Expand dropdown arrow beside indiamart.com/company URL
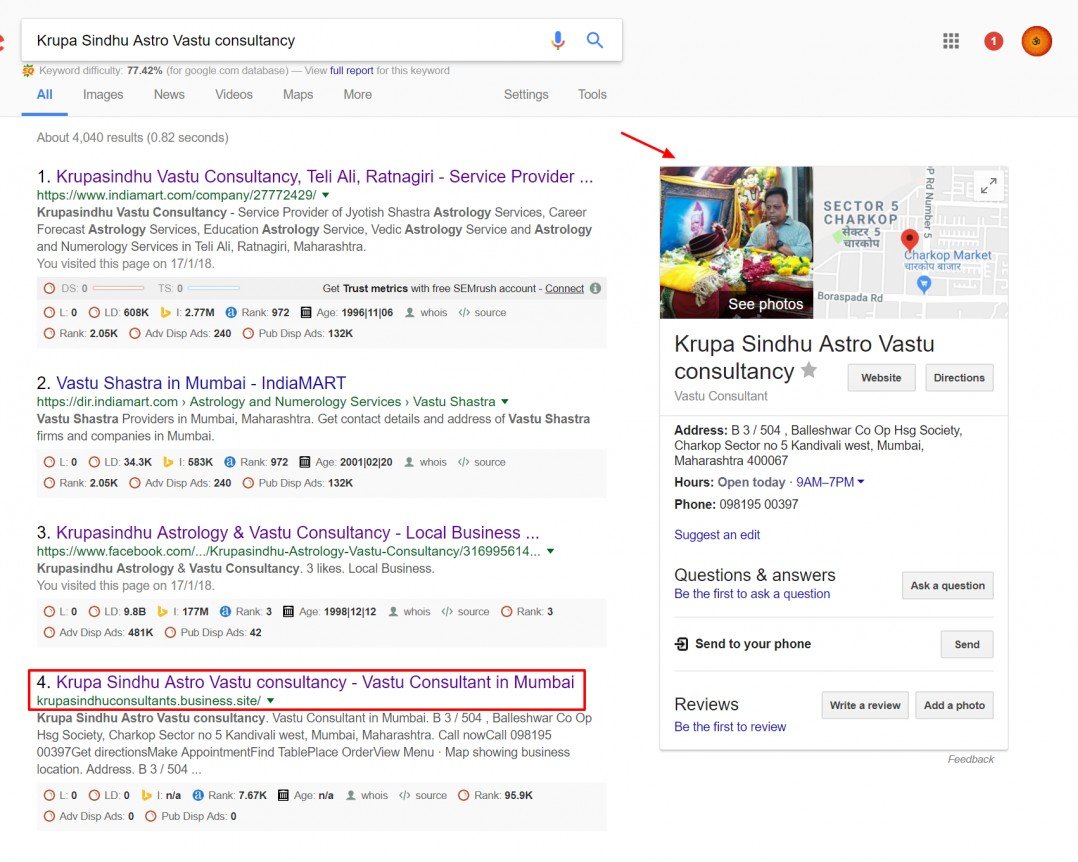The height and width of the screenshot is (862, 1078). 326,195
